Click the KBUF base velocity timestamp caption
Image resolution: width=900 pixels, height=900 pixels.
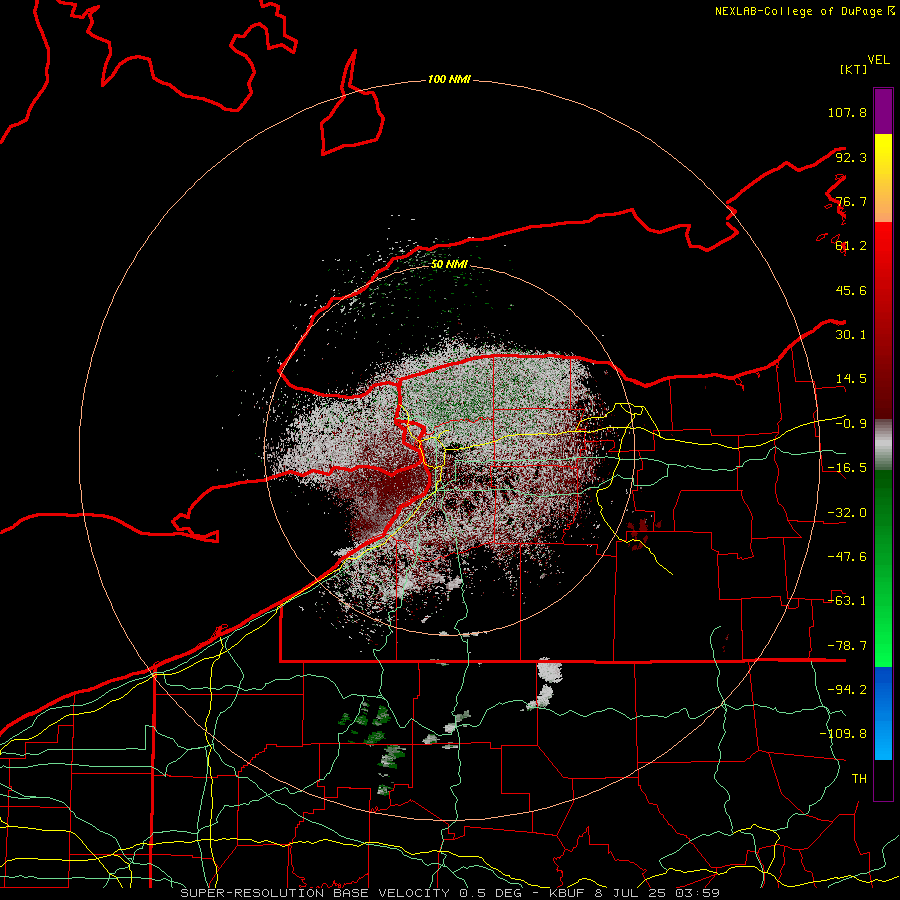[450, 893]
